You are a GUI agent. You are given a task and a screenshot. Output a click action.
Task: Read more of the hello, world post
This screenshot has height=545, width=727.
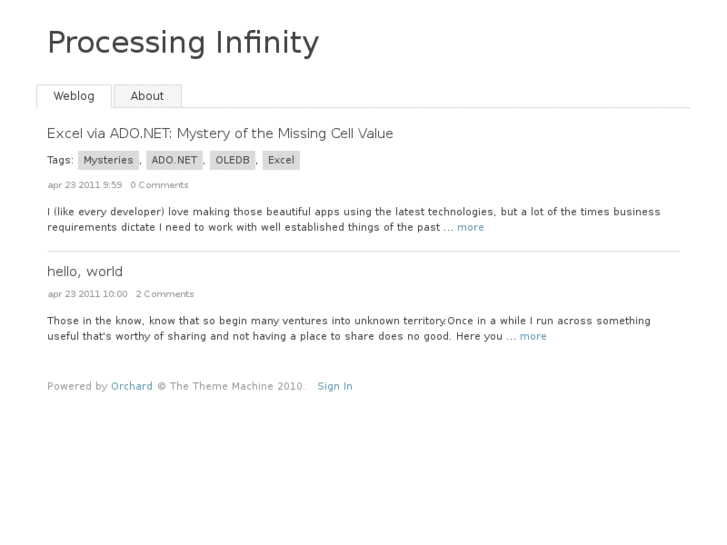[x=533, y=336]
